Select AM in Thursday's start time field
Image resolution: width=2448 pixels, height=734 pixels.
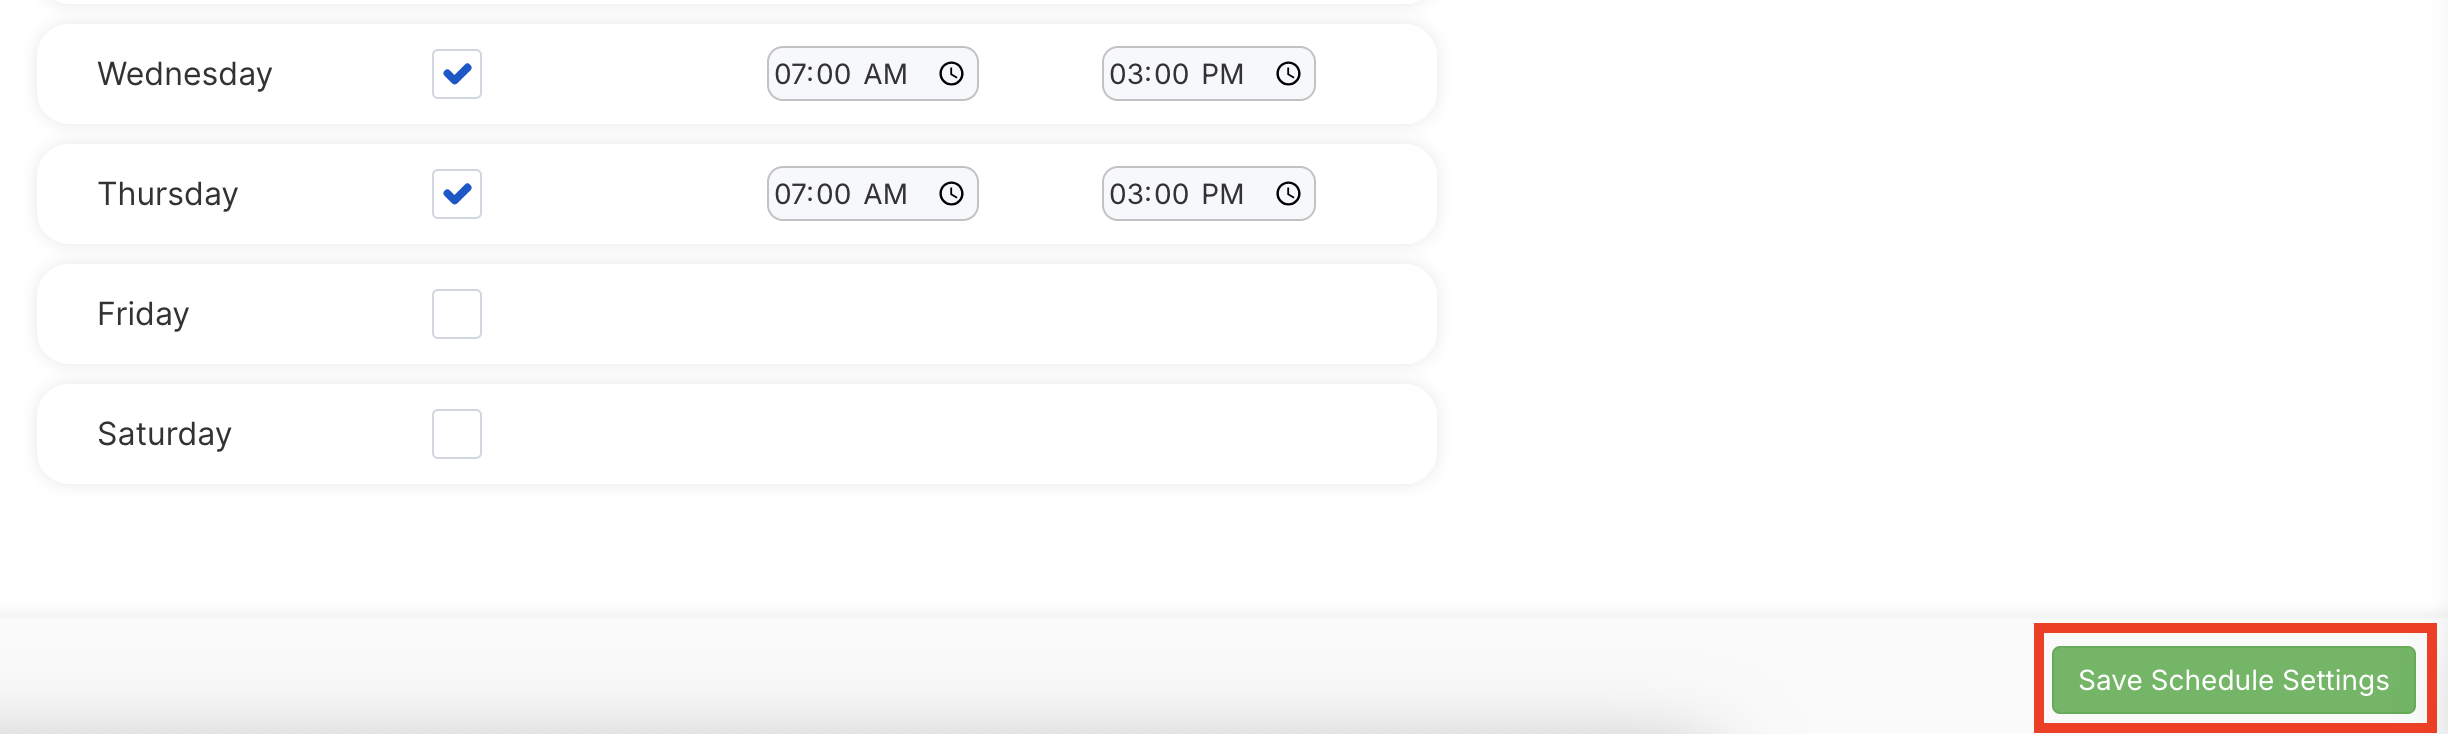885,194
